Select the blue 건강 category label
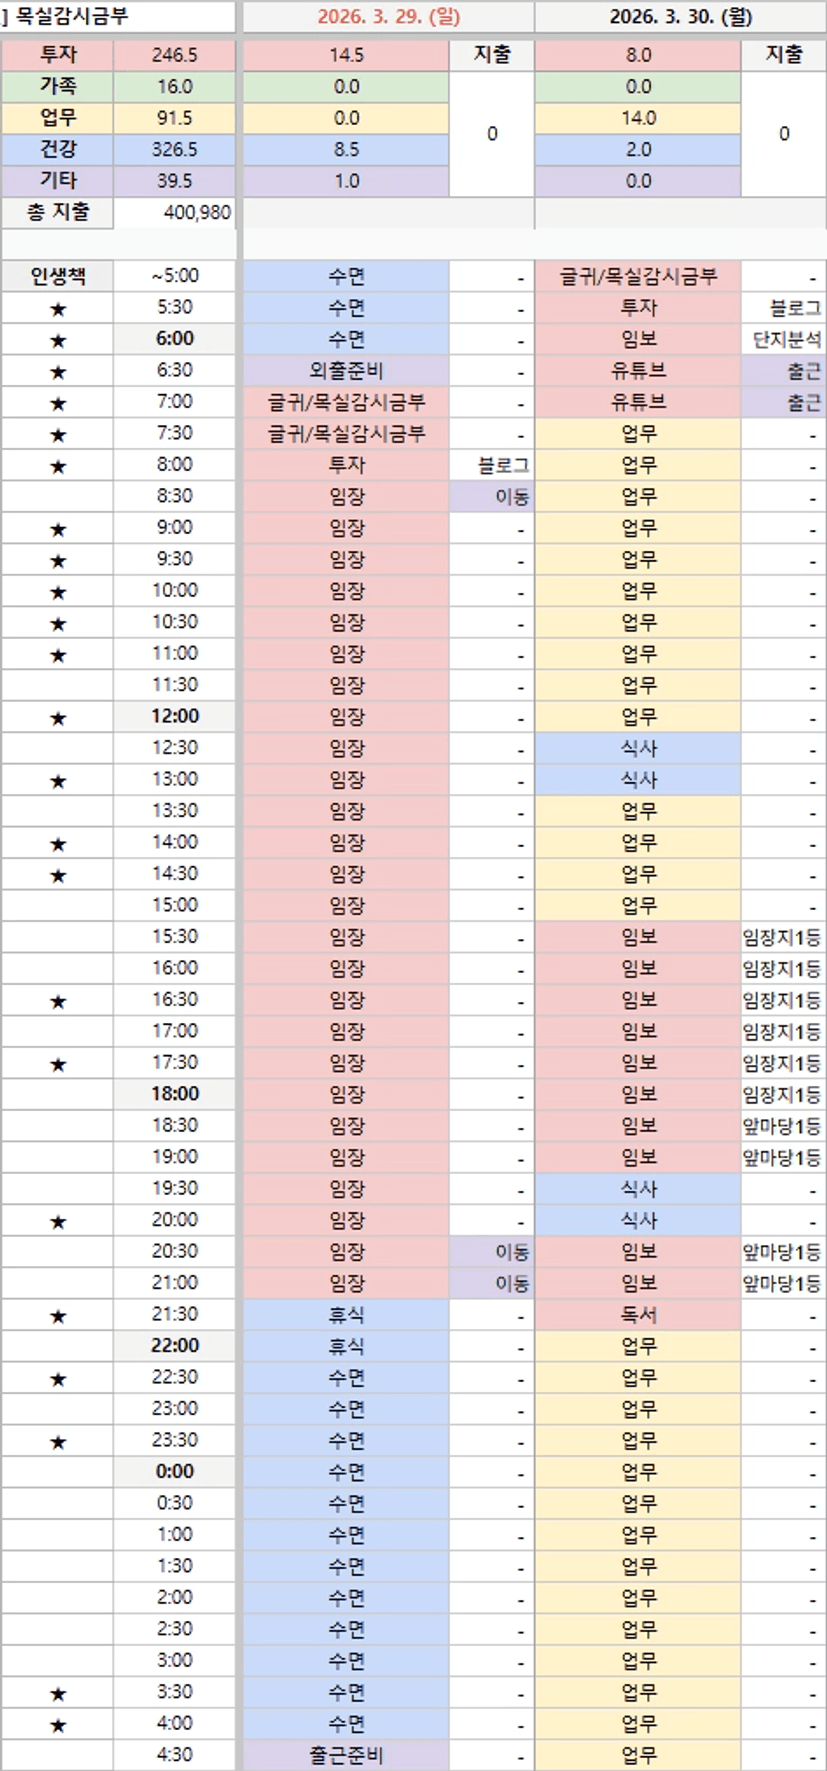 tap(58, 149)
